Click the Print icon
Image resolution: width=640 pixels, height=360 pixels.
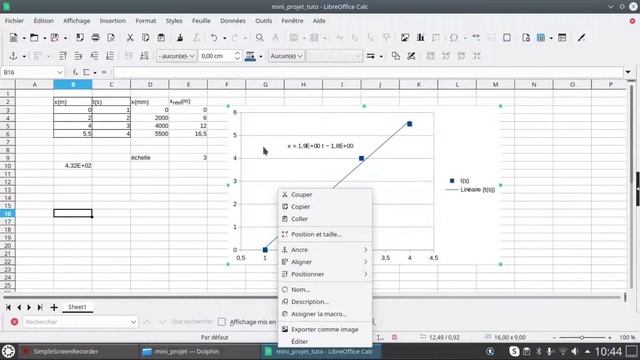pyautogui.click(x=96, y=38)
